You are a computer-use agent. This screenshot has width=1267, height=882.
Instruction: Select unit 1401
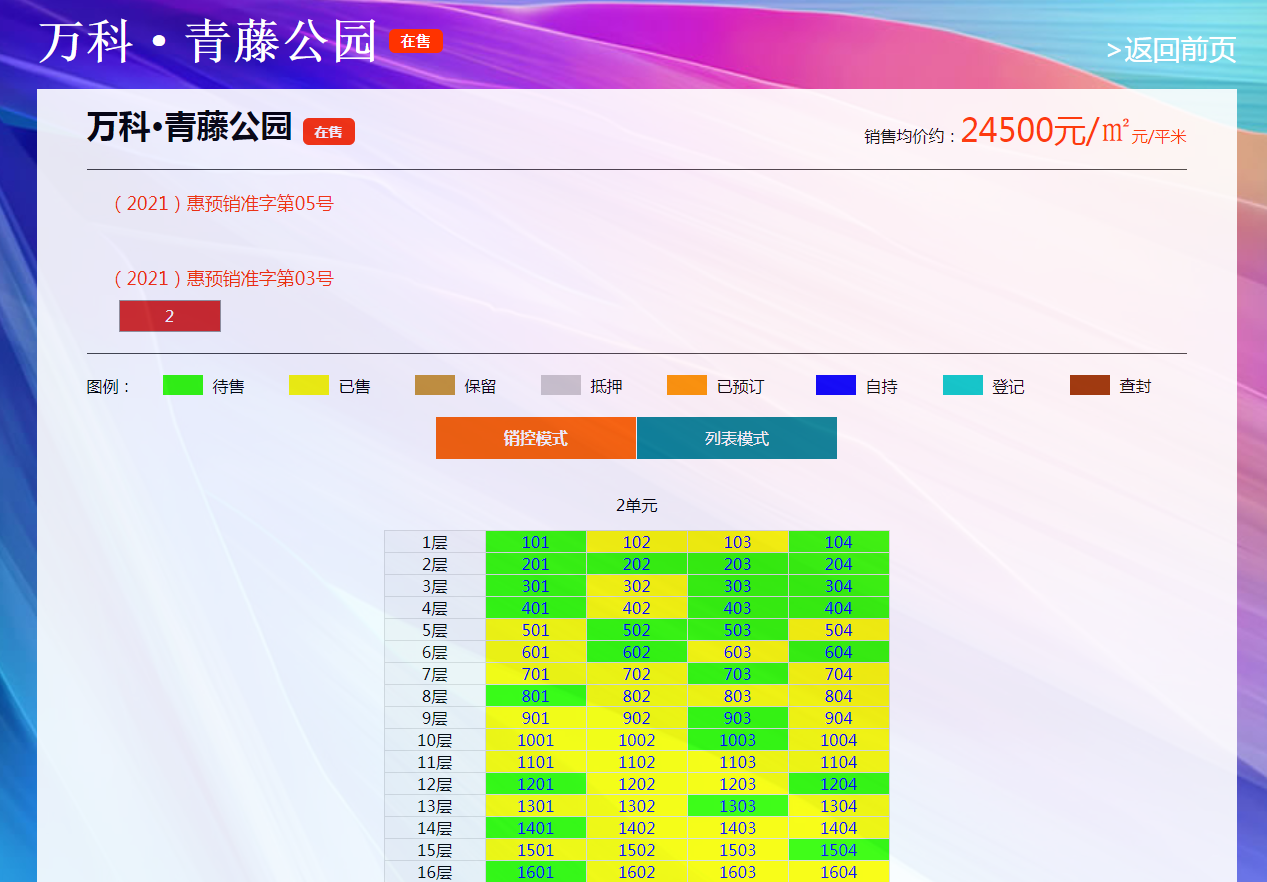[x=536, y=828]
